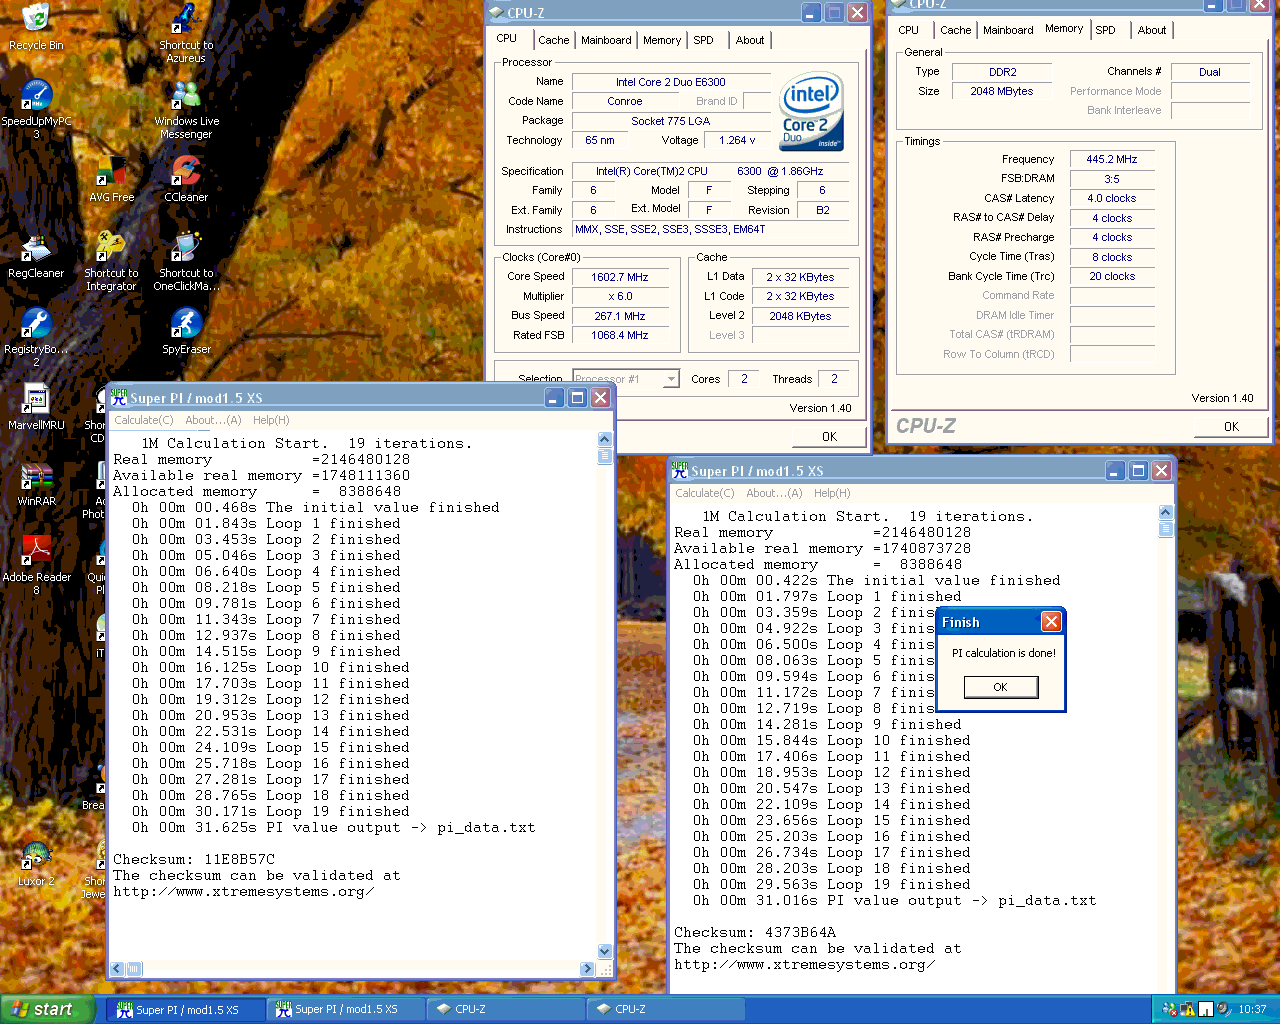Screen dimensions: 1280x1024
Task: Open Calculate(C) menu in left Super PI
Action: pyautogui.click(x=143, y=420)
